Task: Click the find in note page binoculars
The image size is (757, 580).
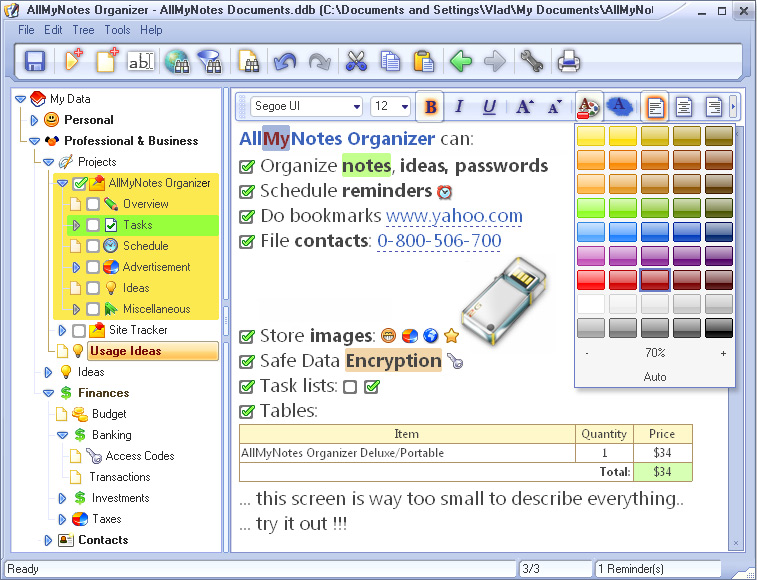Action: (249, 62)
